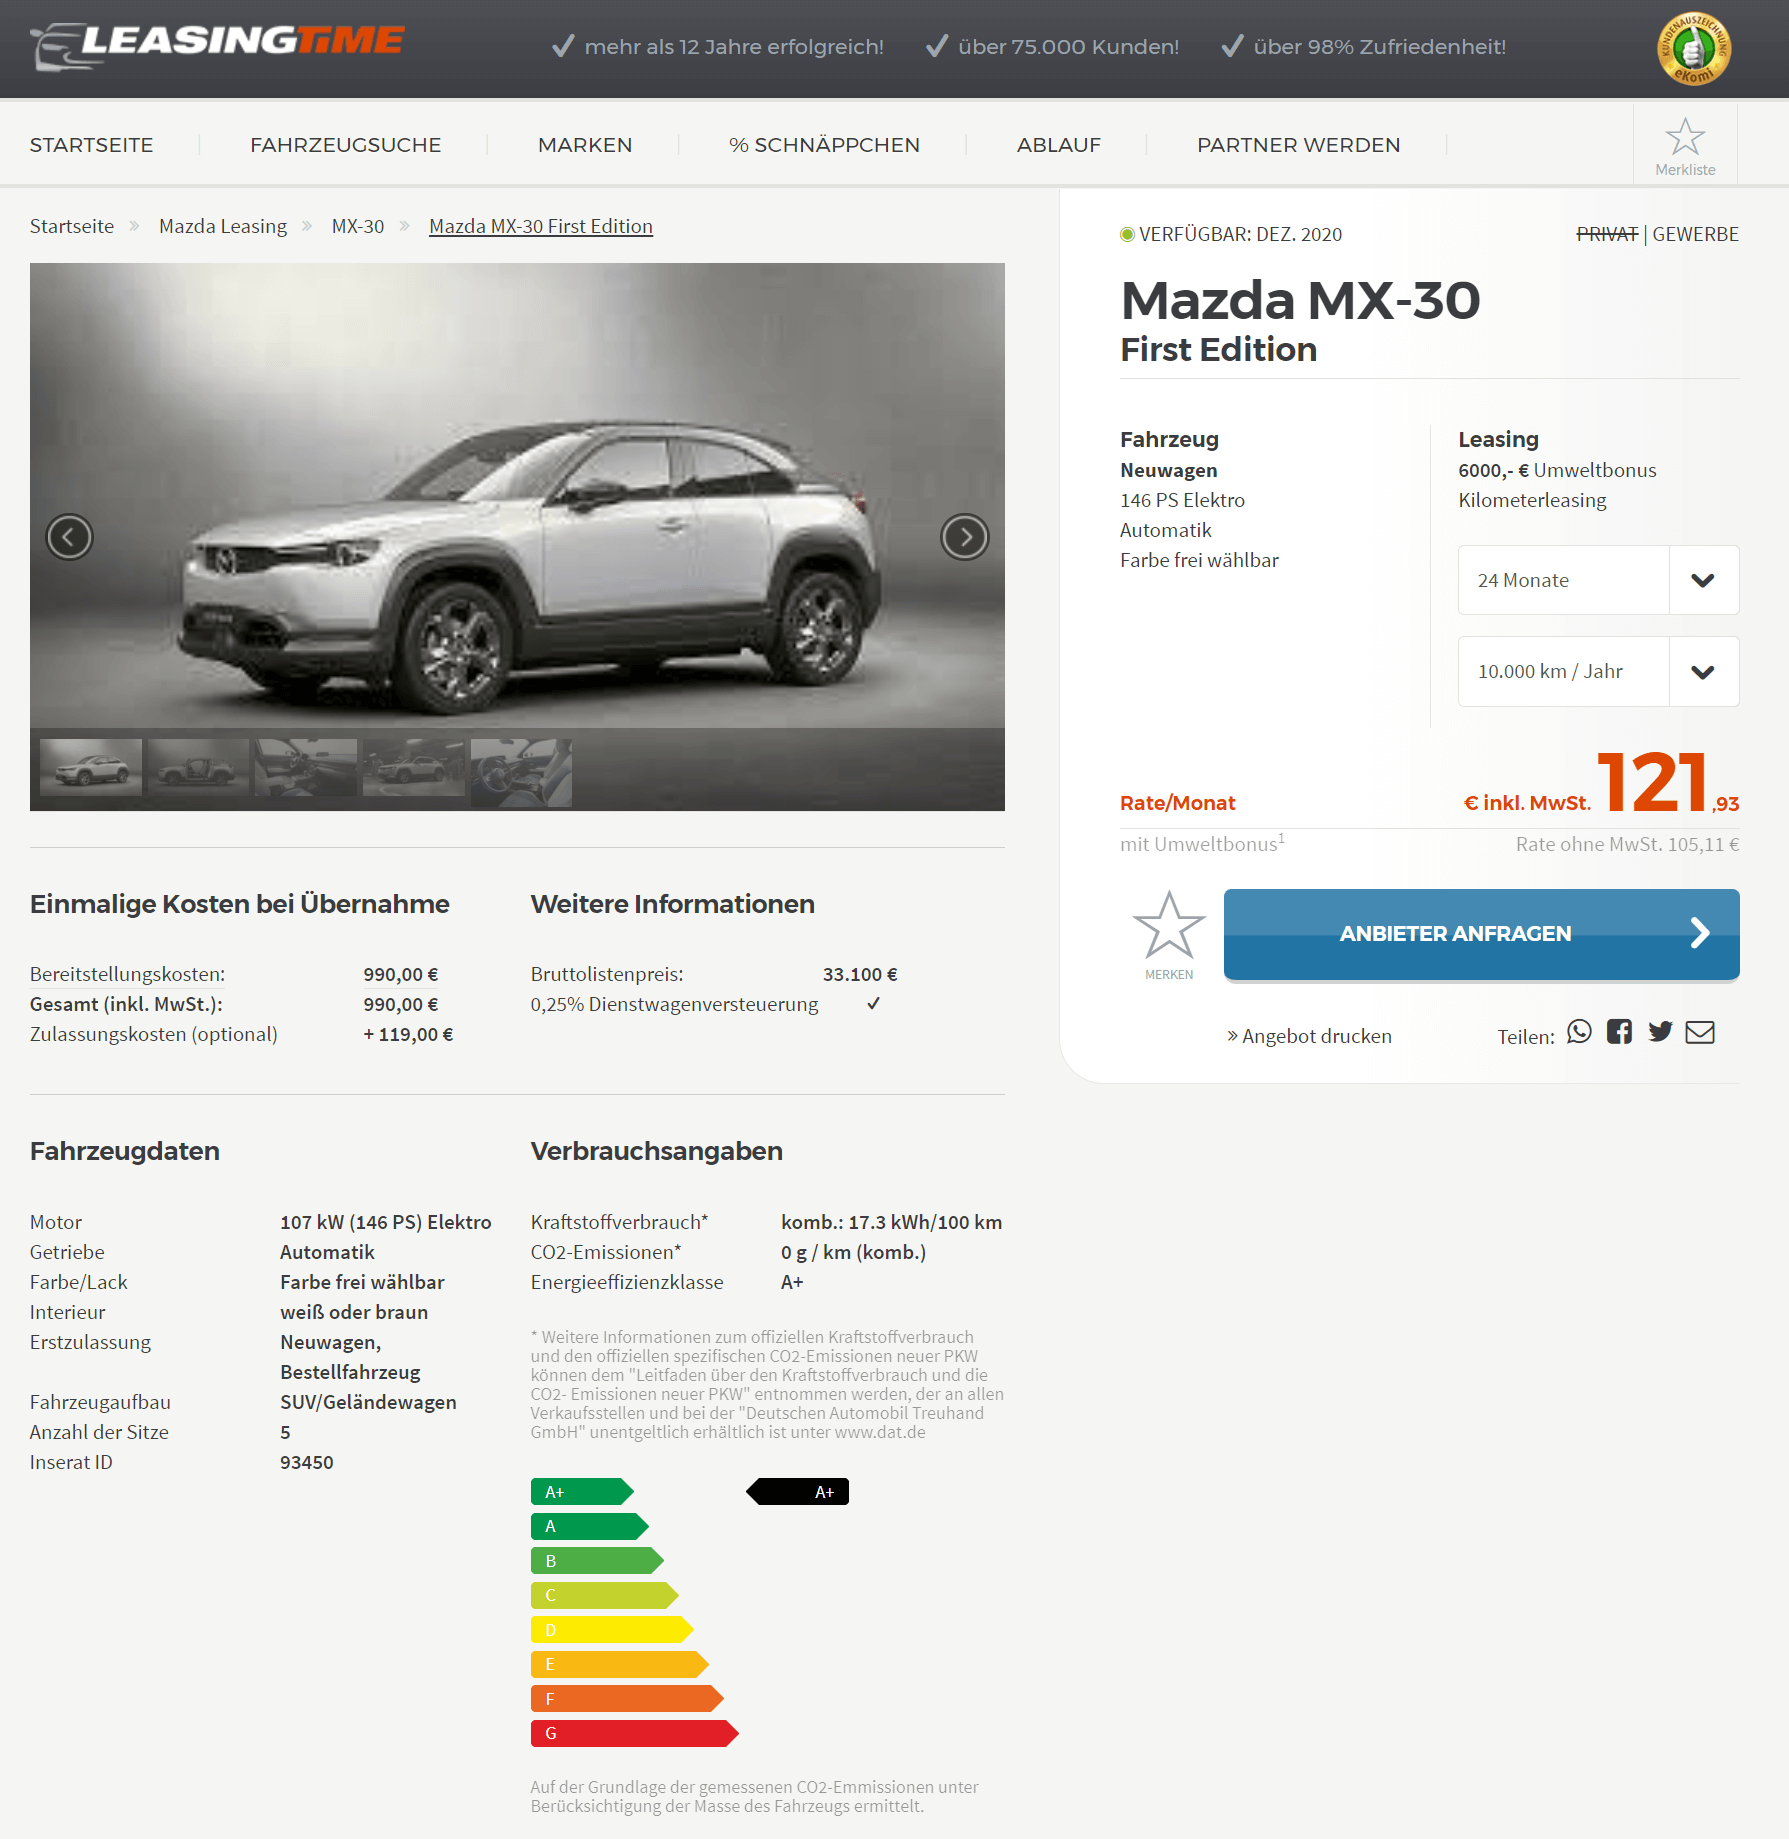Open % SCHNÄPPCHEN menu item
The width and height of the screenshot is (1789, 1839).
click(824, 145)
